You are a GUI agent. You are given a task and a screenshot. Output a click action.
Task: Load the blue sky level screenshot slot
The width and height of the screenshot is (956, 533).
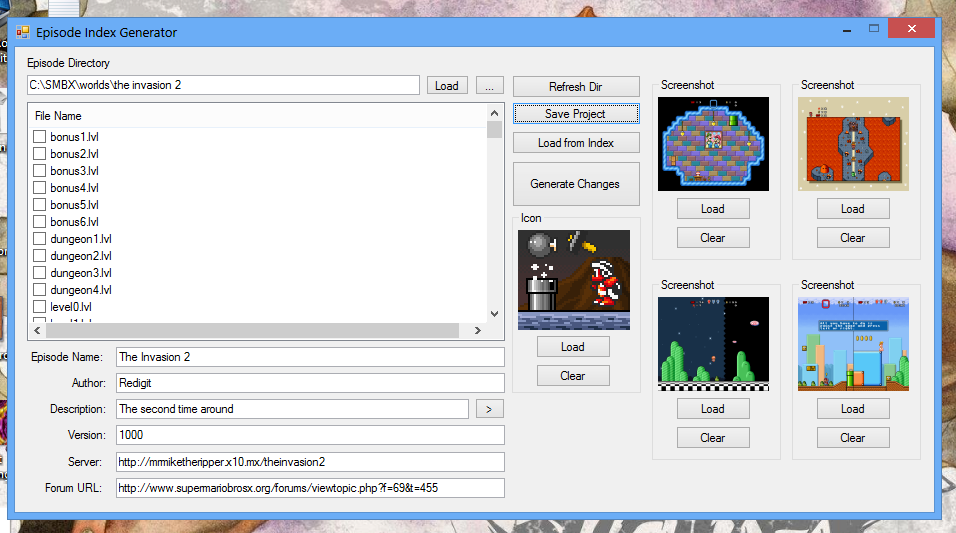click(x=853, y=409)
